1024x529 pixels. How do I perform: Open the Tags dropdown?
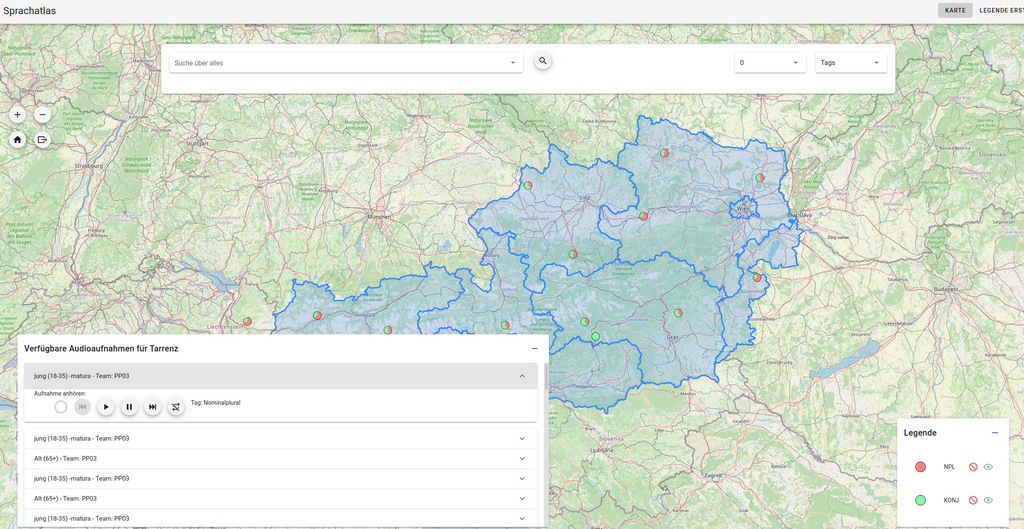(x=850, y=63)
